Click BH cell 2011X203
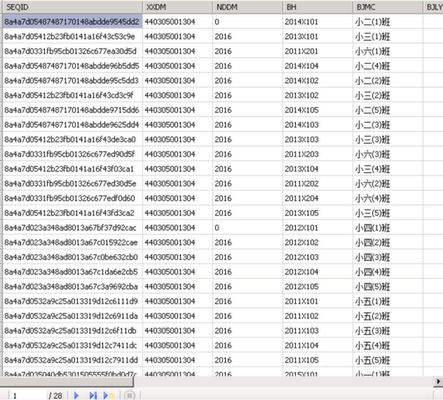Viewport: 443px width, 400px height. pyautogui.click(x=318, y=154)
